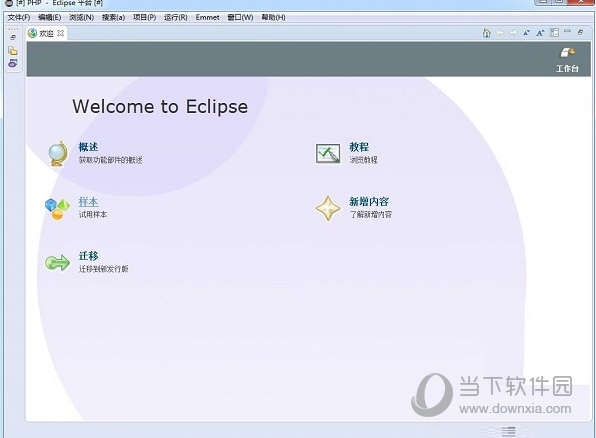Click the 试用样本 description text
596x438 pixels.
pyautogui.click(x=93, y=214)
